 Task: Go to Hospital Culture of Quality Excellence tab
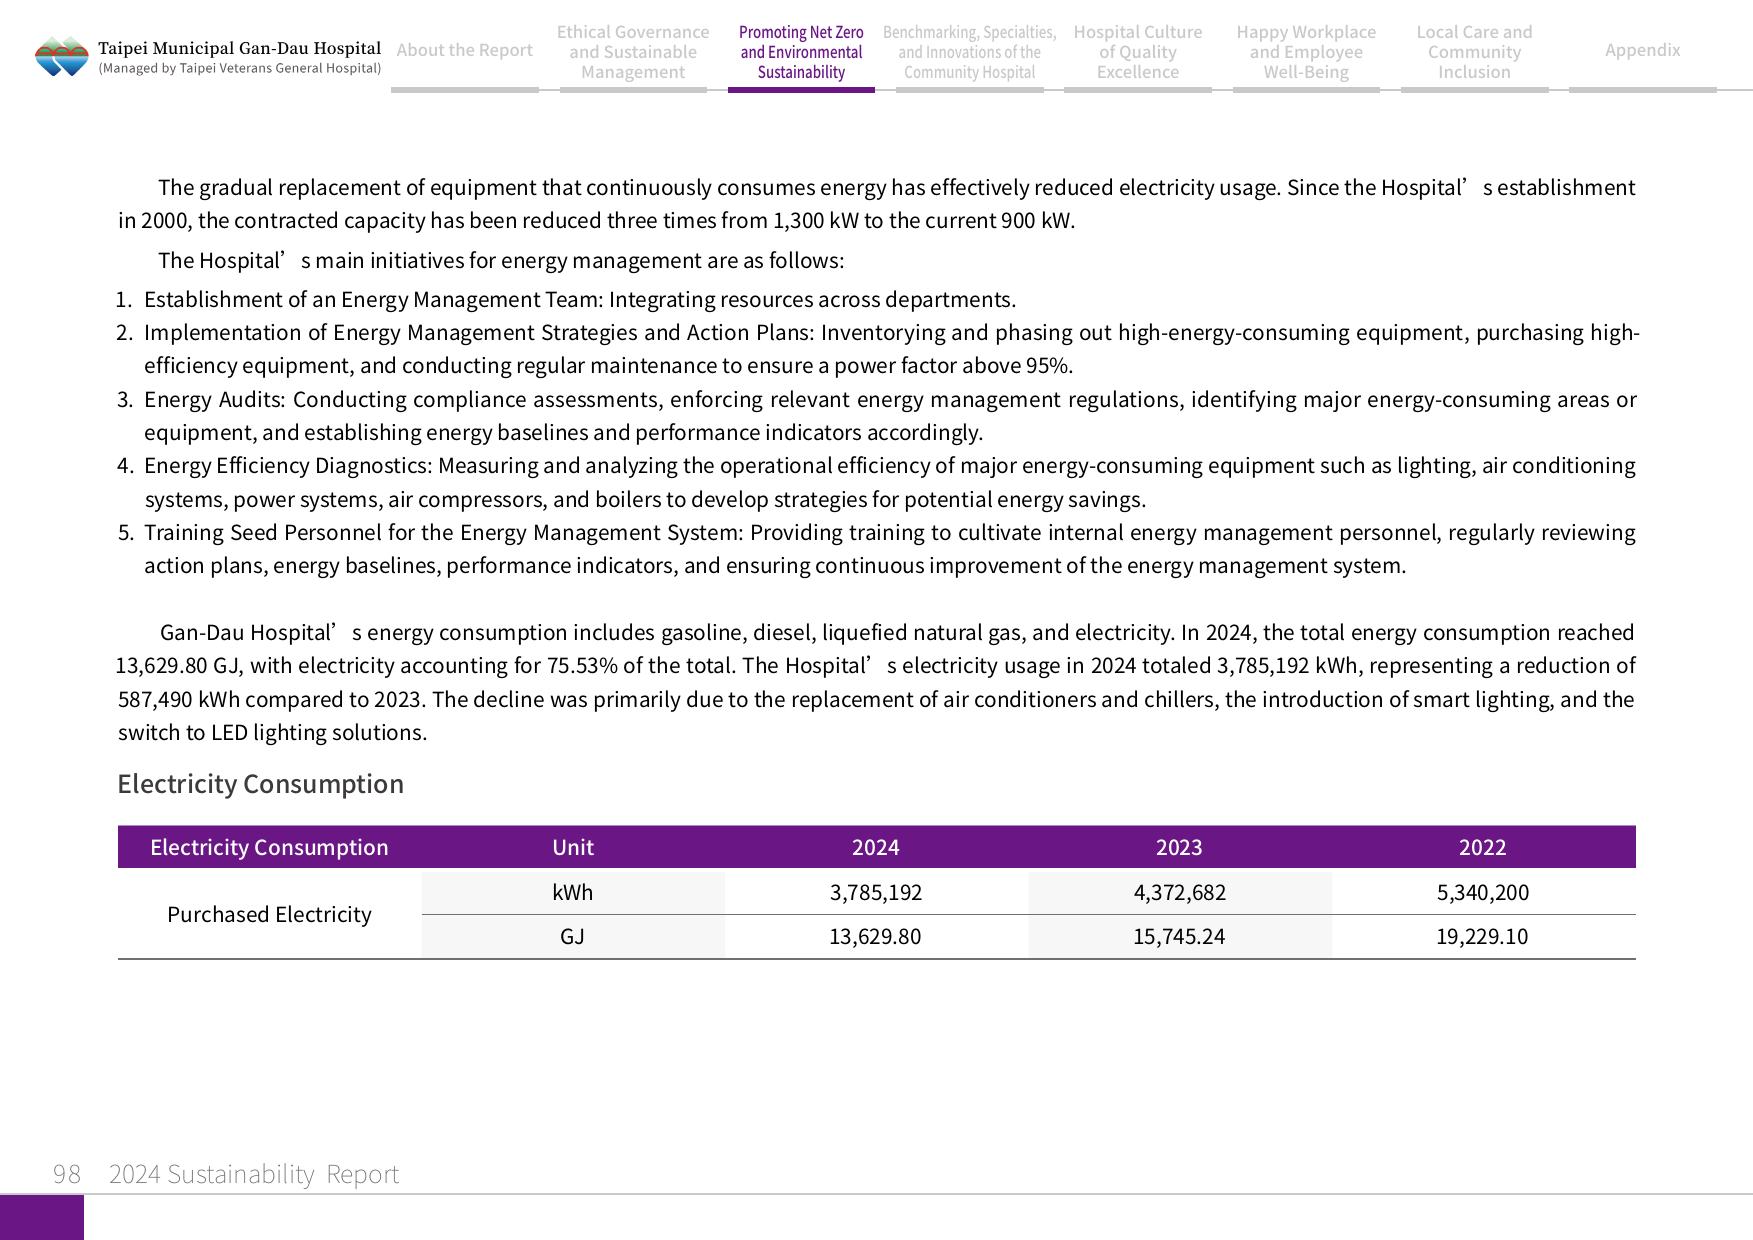(x=1138, y=52)
